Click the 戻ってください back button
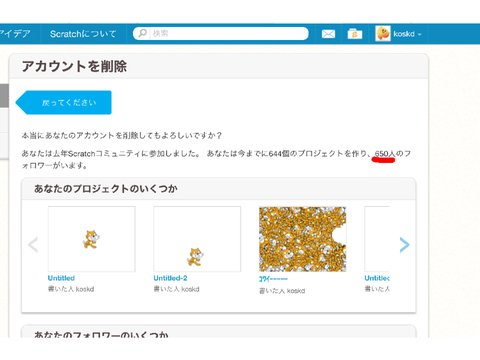This screenshot has height=360, width=480. (x=64, y=102)
